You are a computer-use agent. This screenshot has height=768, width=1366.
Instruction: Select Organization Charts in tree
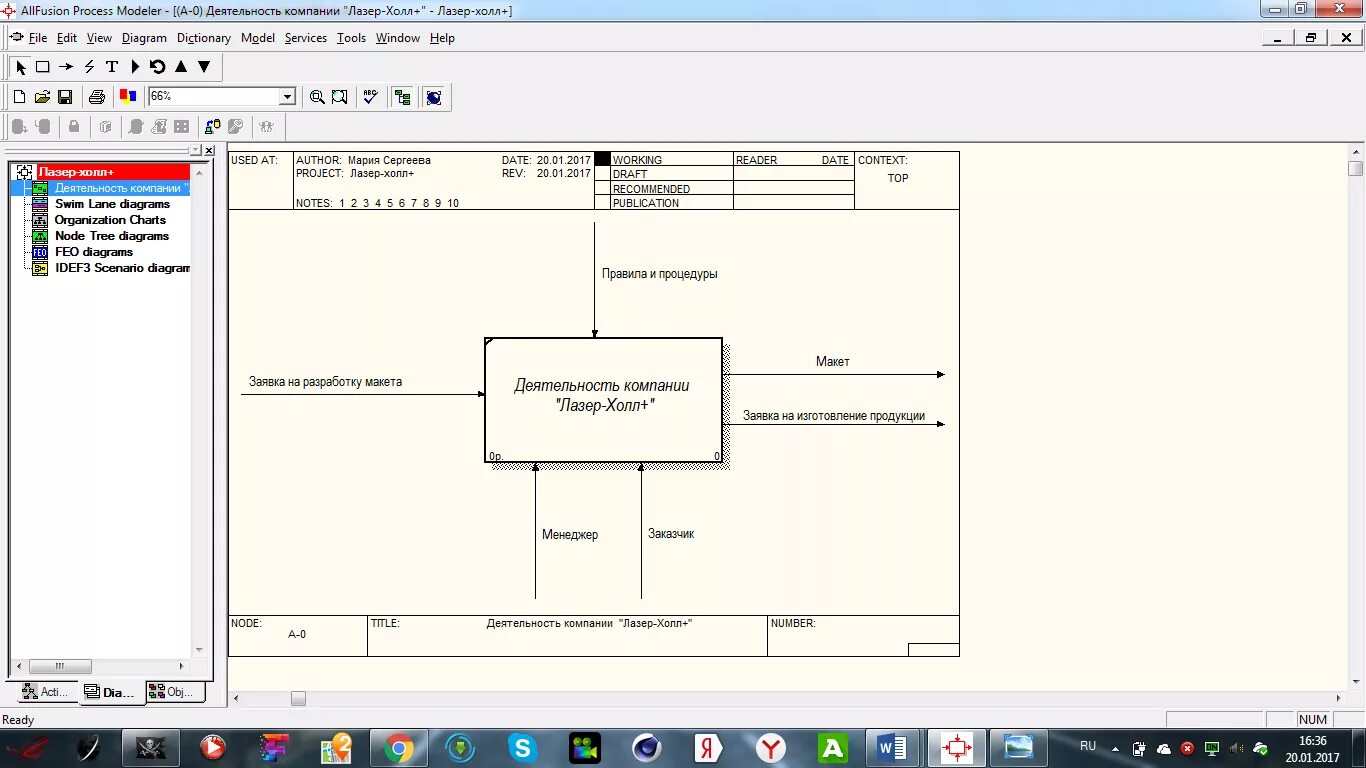[x=110, y=220]
